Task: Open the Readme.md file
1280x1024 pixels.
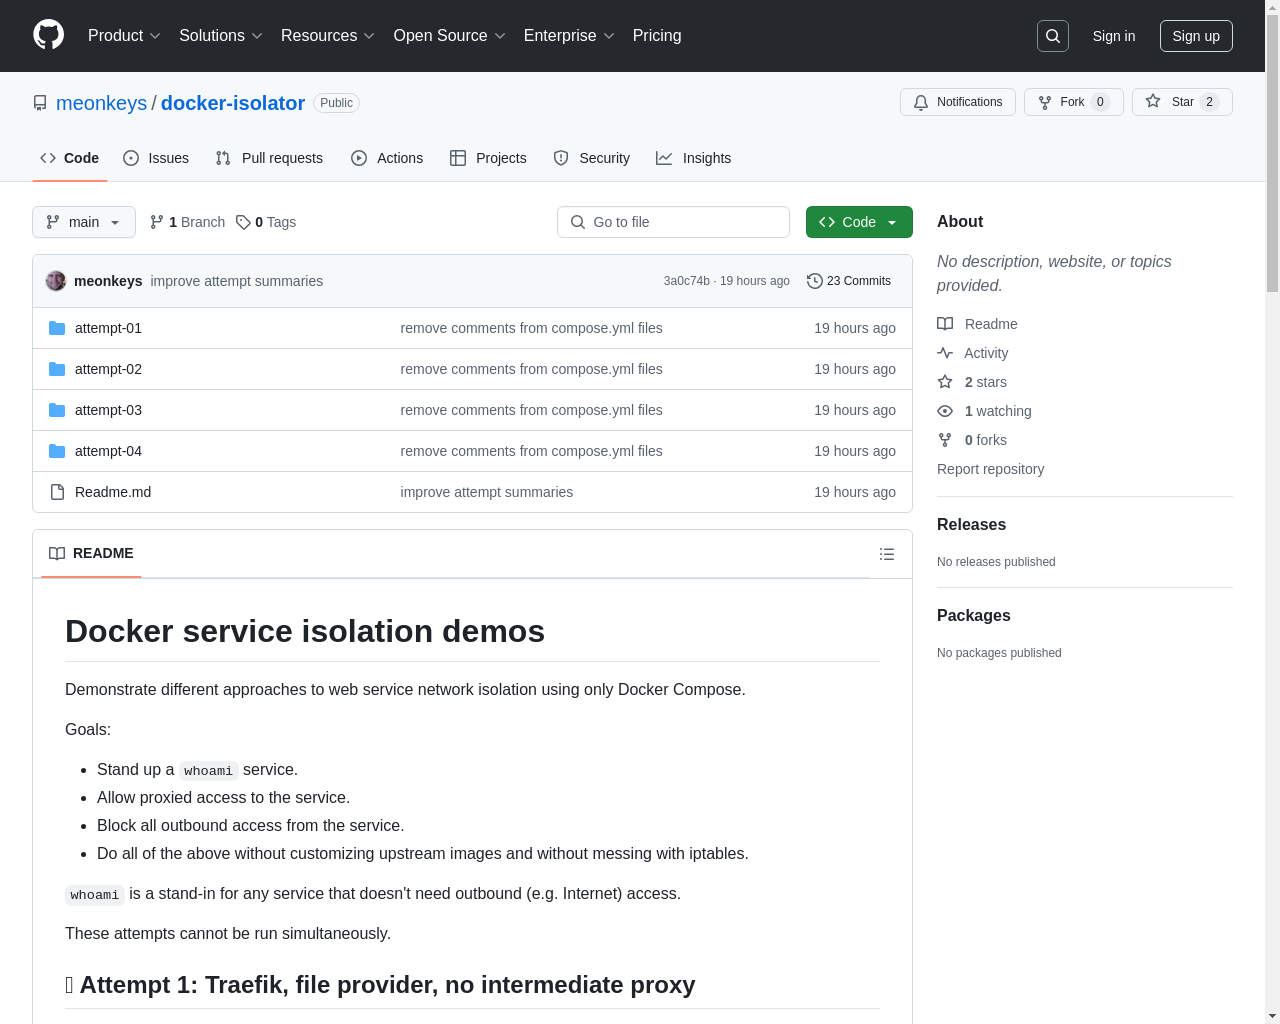Action: [113, 492]
